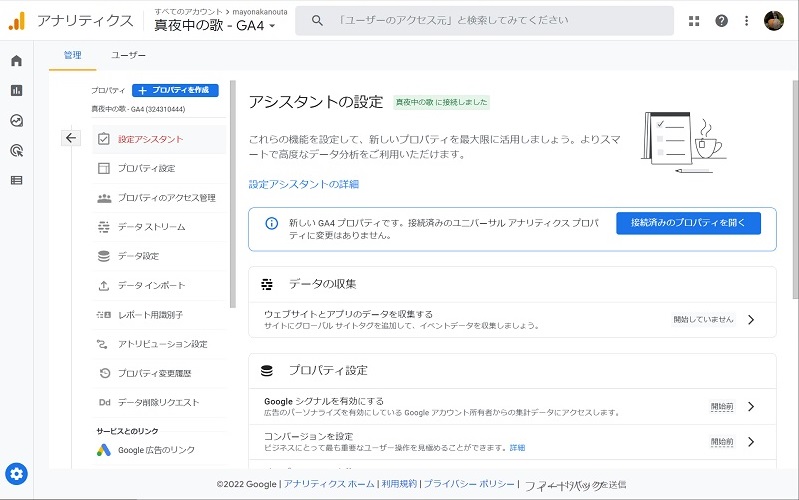This screenshot has height=500, width=799.
Task: Click the プロパティを作成 button
Action: tap(175, 90)
